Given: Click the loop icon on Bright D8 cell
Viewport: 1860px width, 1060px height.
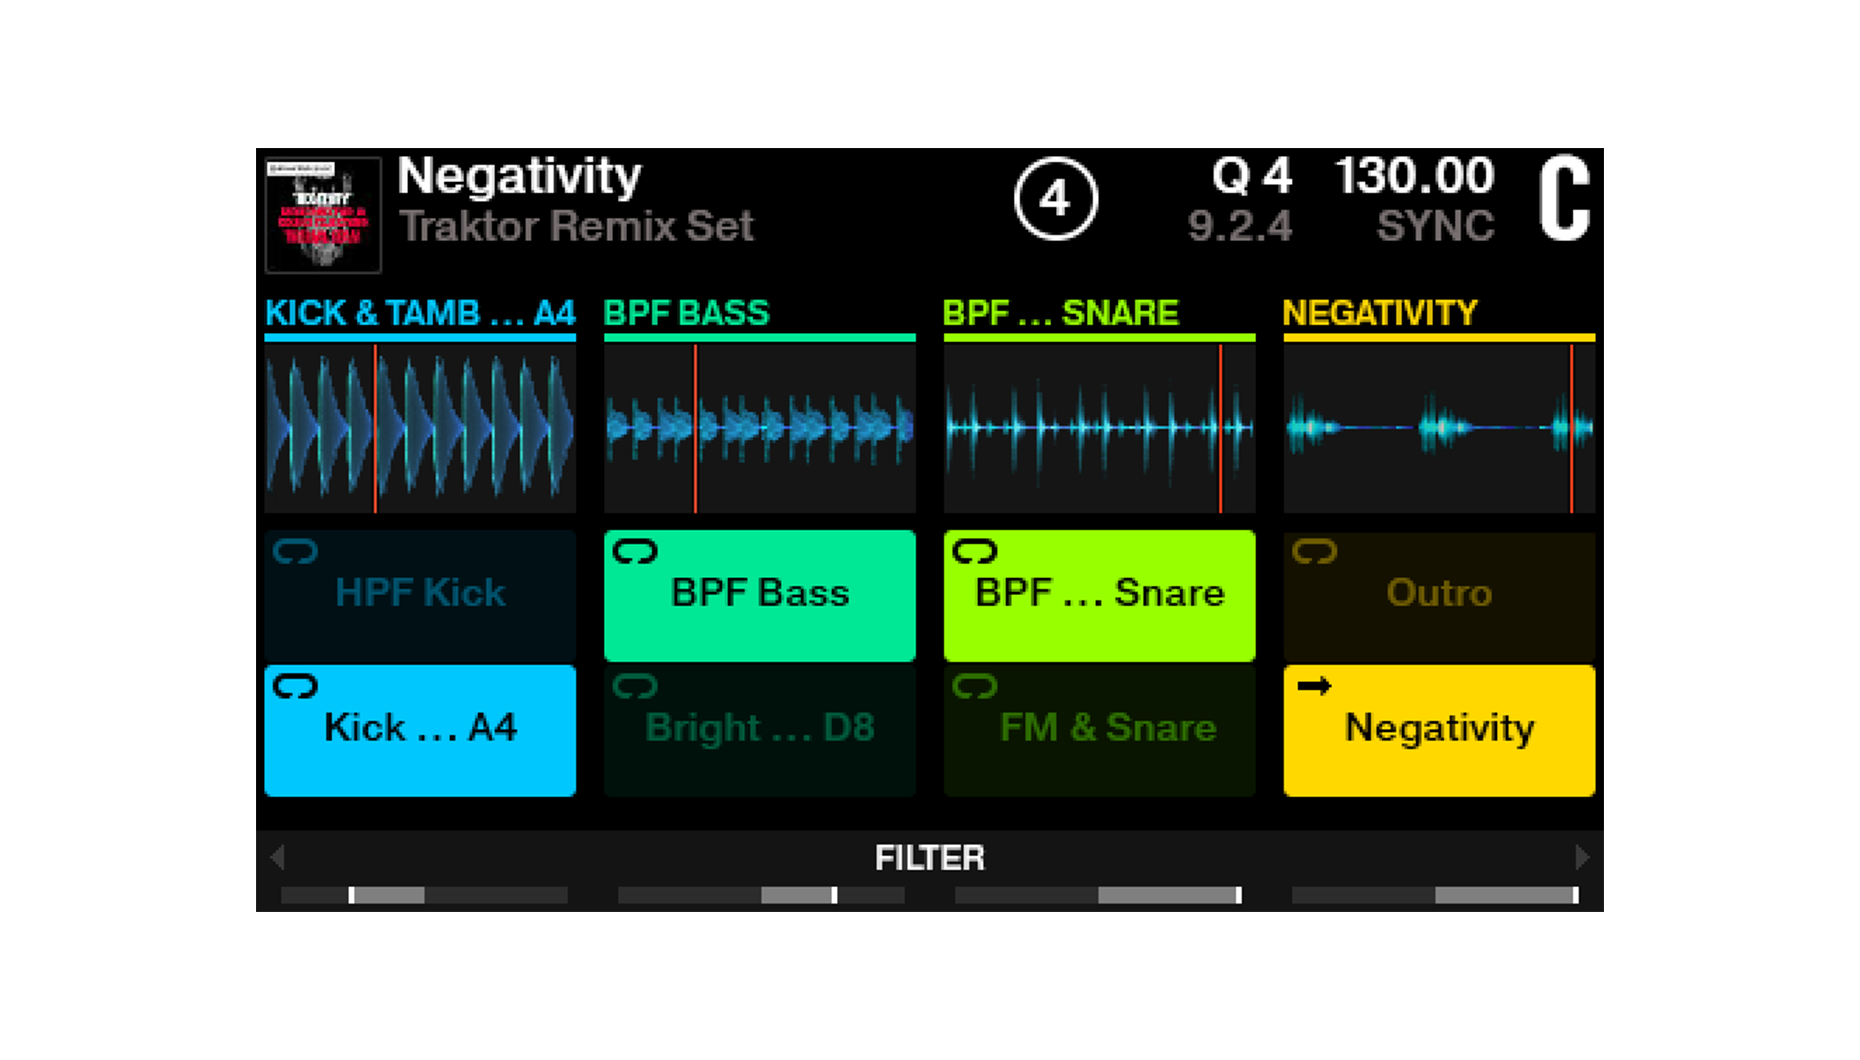Looking at the screenshot, I should pyautogui.click(x=635, y=686).
